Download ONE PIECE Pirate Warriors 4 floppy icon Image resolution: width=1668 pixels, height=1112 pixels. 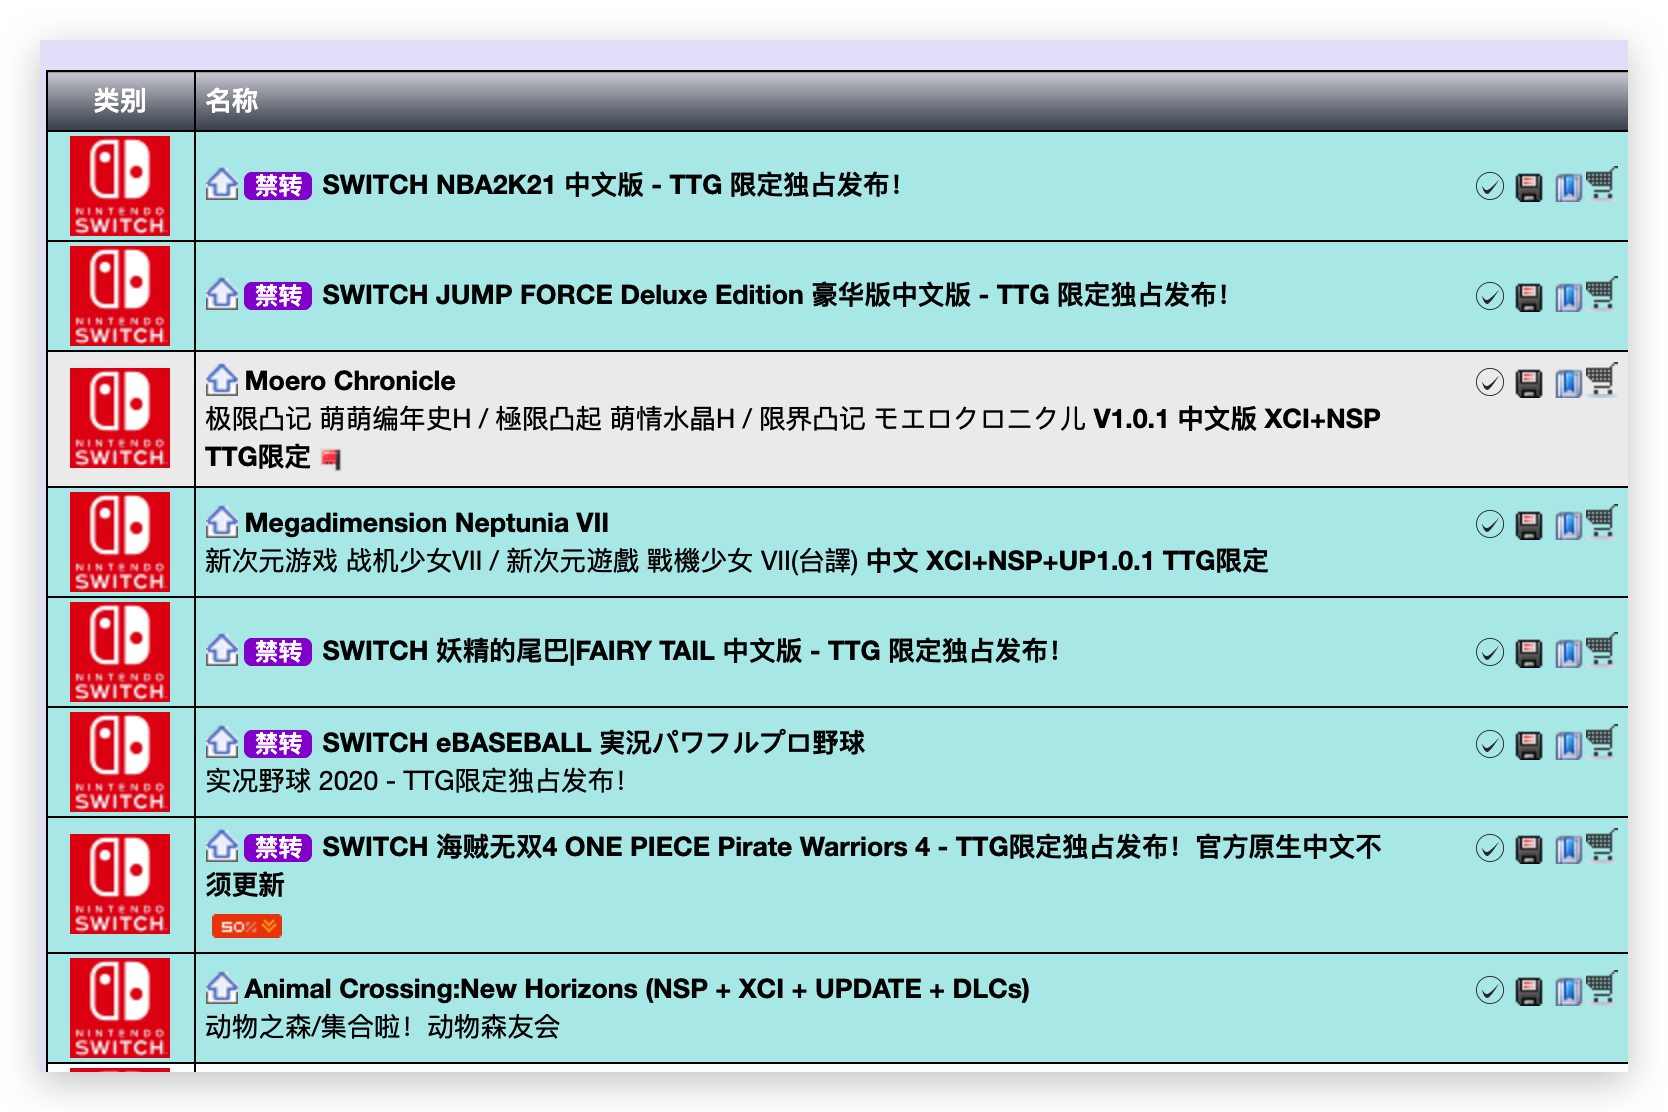[1528, 849]
